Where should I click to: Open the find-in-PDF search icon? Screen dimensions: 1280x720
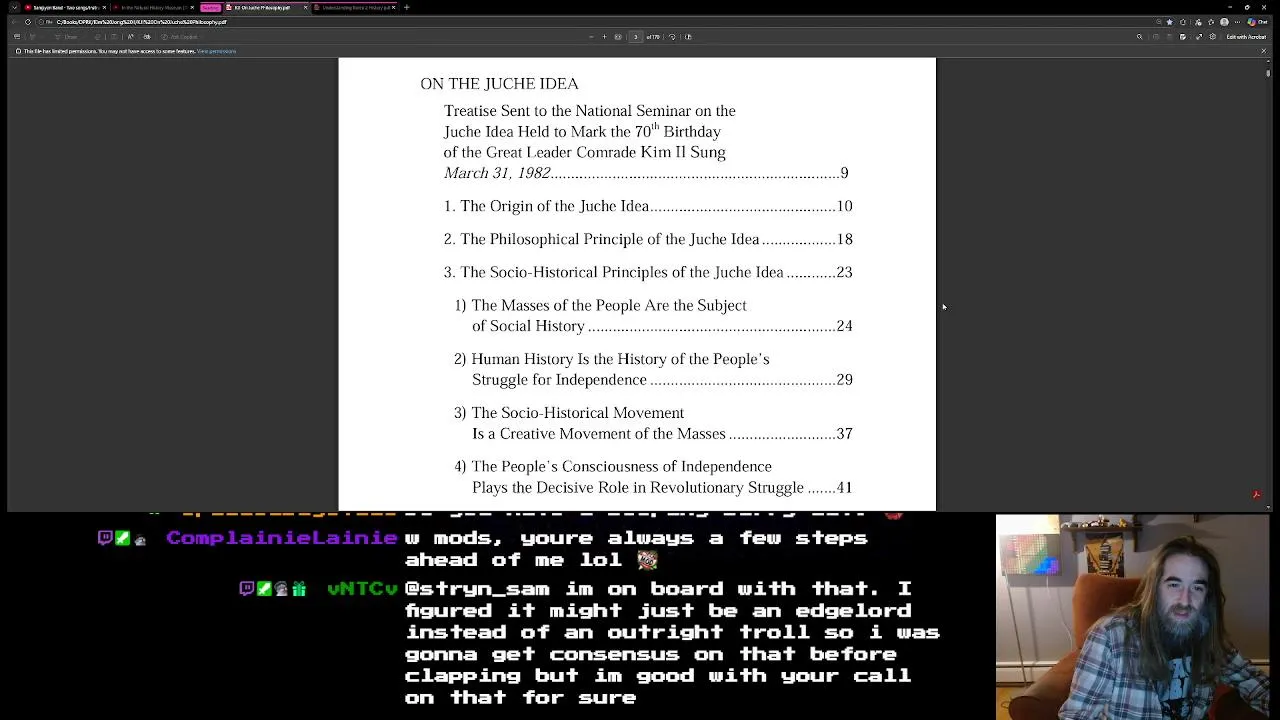[1139, 37]
